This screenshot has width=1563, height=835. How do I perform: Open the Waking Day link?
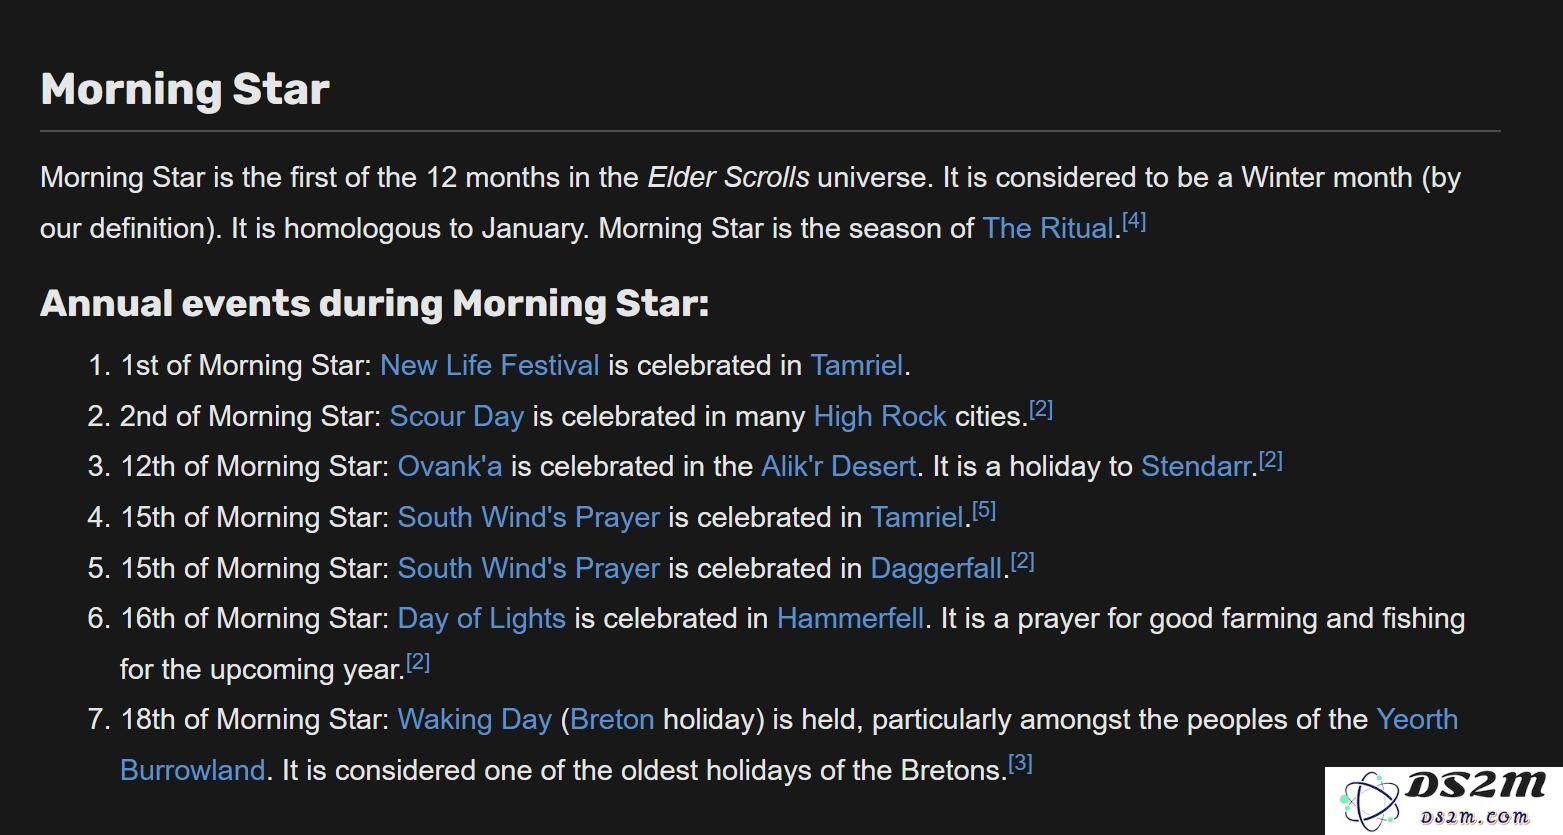pos(475,719)
